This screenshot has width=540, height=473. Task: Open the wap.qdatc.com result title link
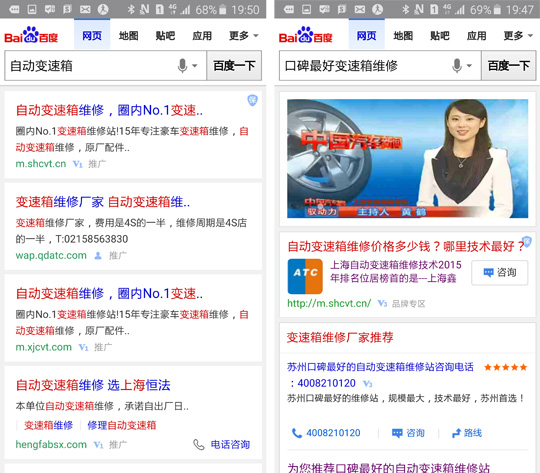pyautogui.click(x=103, y=202)
